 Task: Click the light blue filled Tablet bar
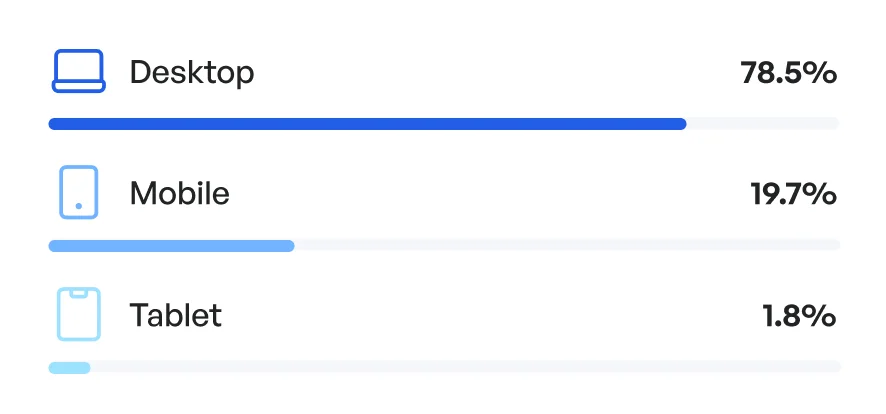69,367
